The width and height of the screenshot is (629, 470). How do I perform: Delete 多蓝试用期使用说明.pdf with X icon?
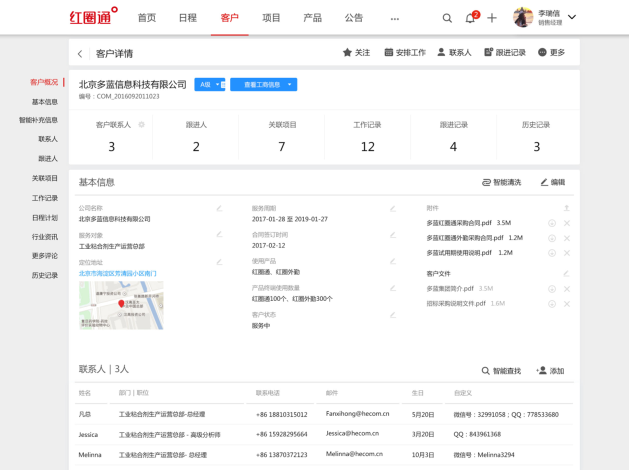point(567,253)
